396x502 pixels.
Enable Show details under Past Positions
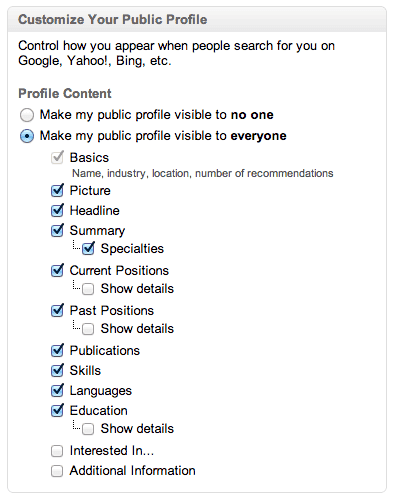coord(88,329)
